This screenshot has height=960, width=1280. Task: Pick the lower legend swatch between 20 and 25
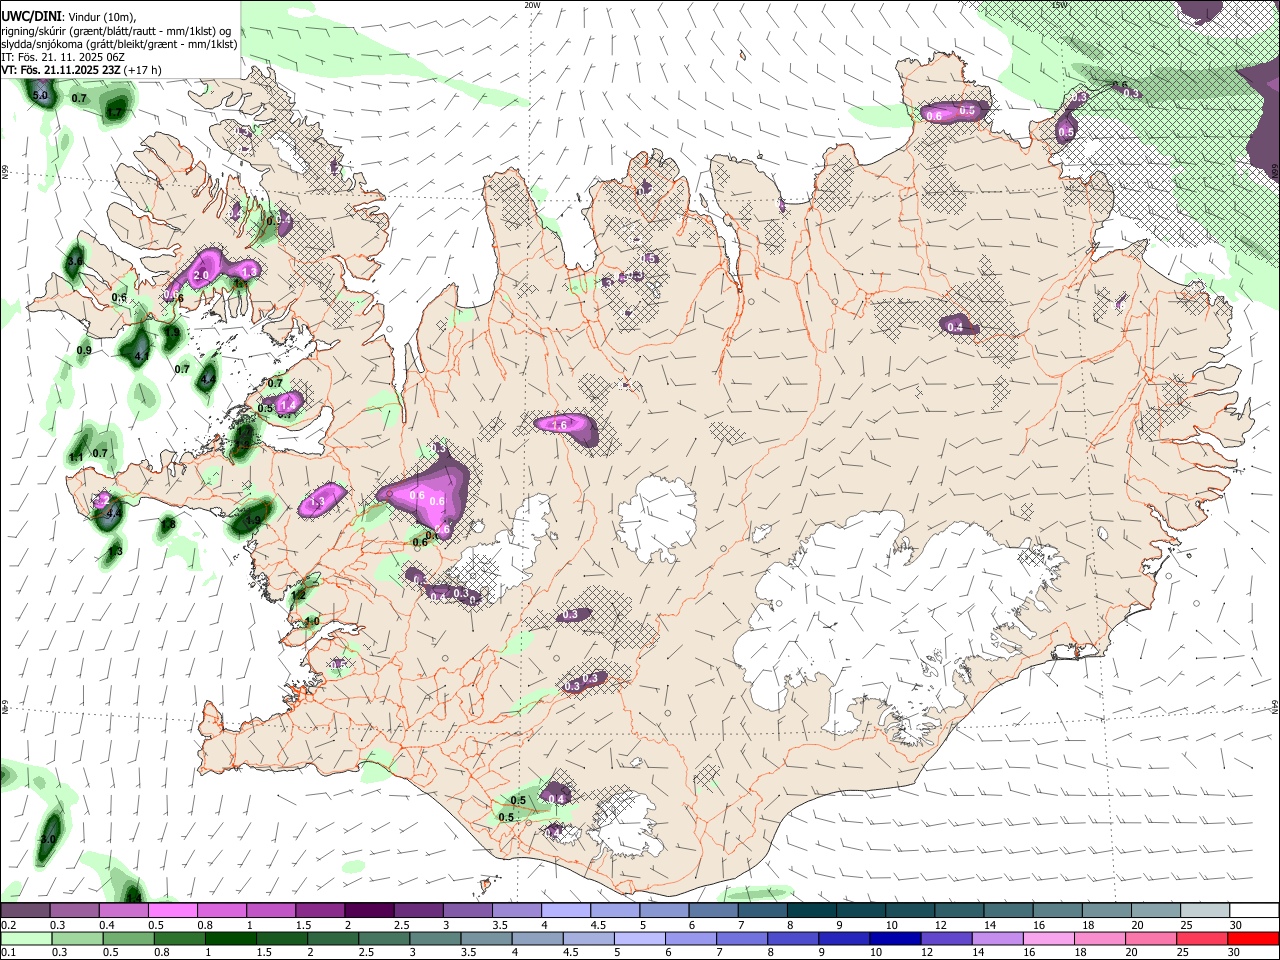pyautogui.click(x=1149, y=939)
